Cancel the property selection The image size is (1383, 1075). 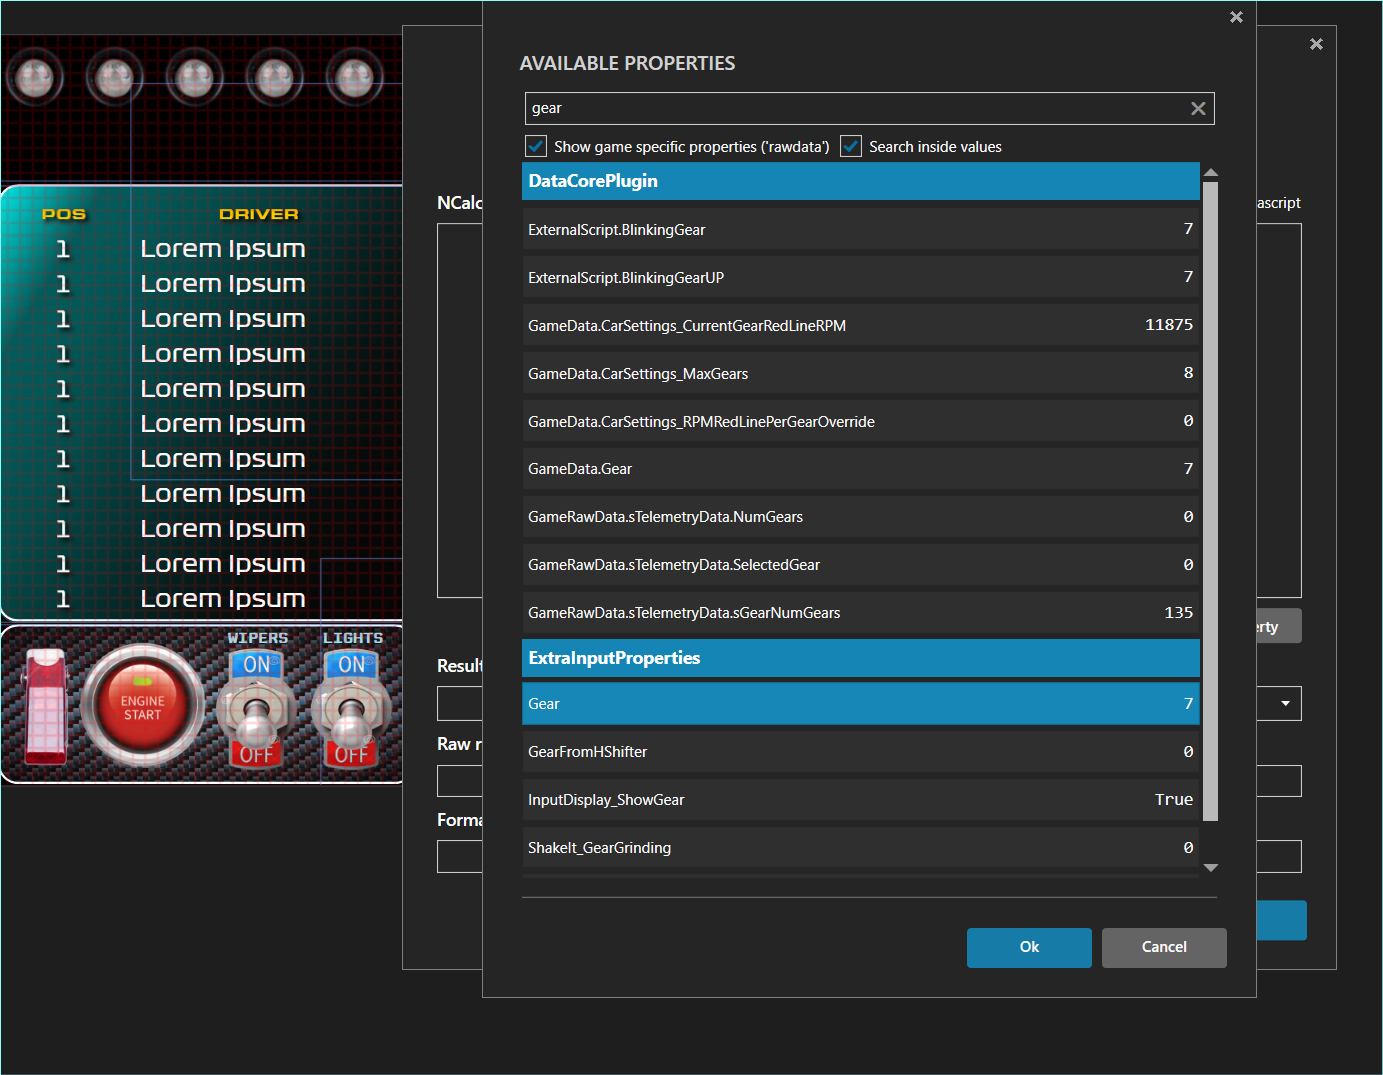pos(1163,947)
